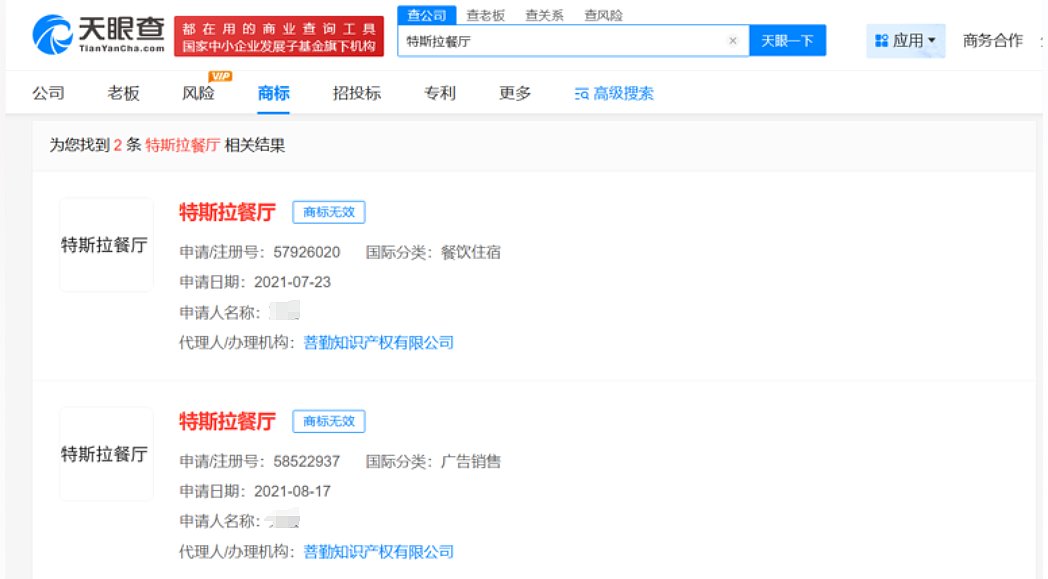Switch to the 专利 category tab

pos(440,93)
